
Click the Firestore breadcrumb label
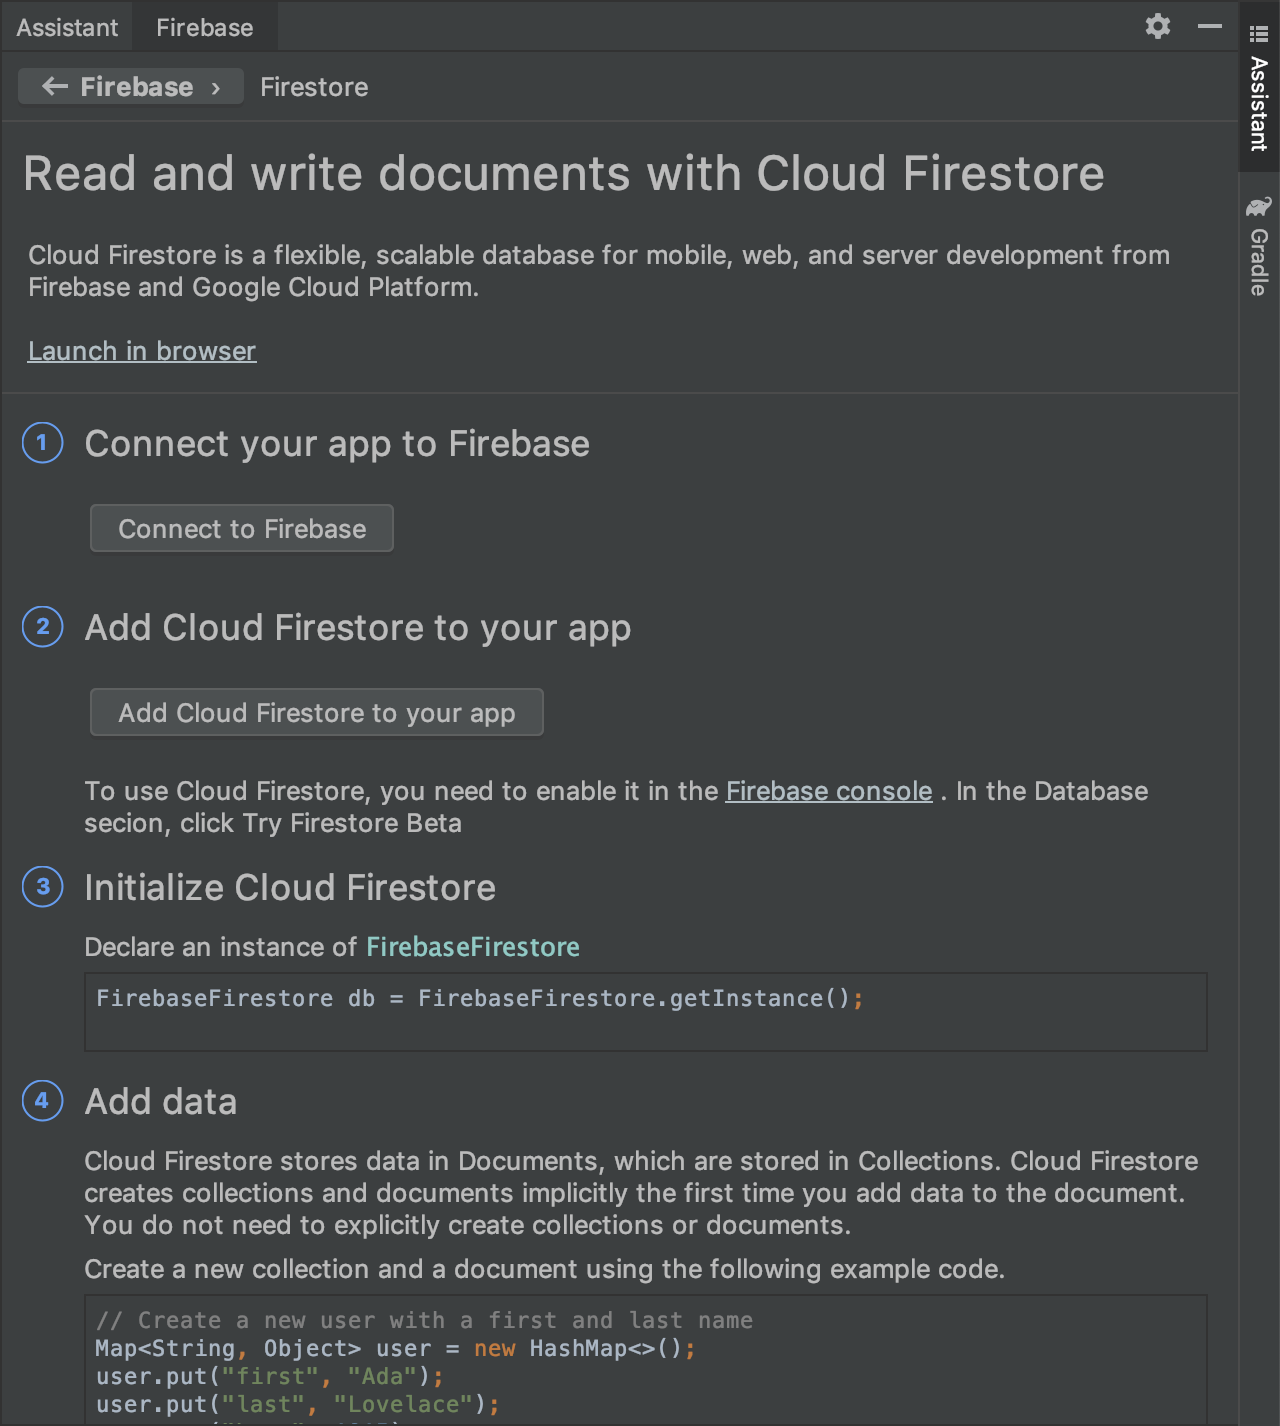pyautogui.click(x=314, y=87)
